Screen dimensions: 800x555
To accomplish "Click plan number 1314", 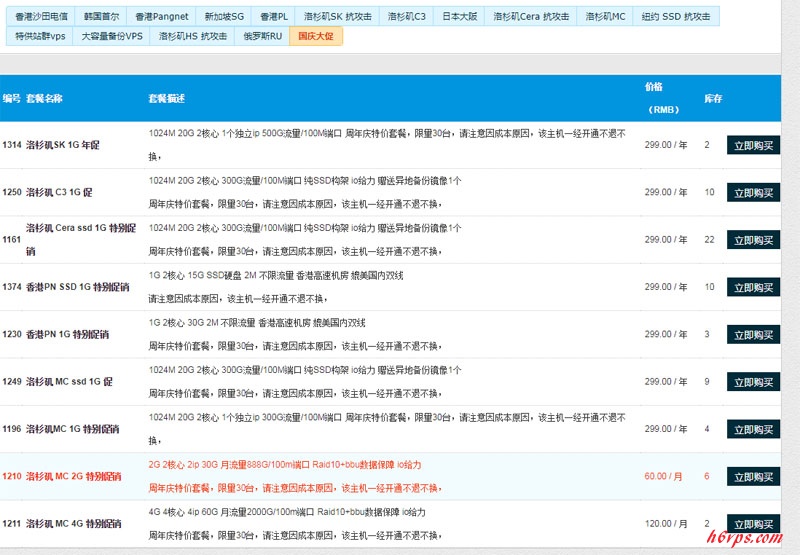I will [x=12, y=145].
